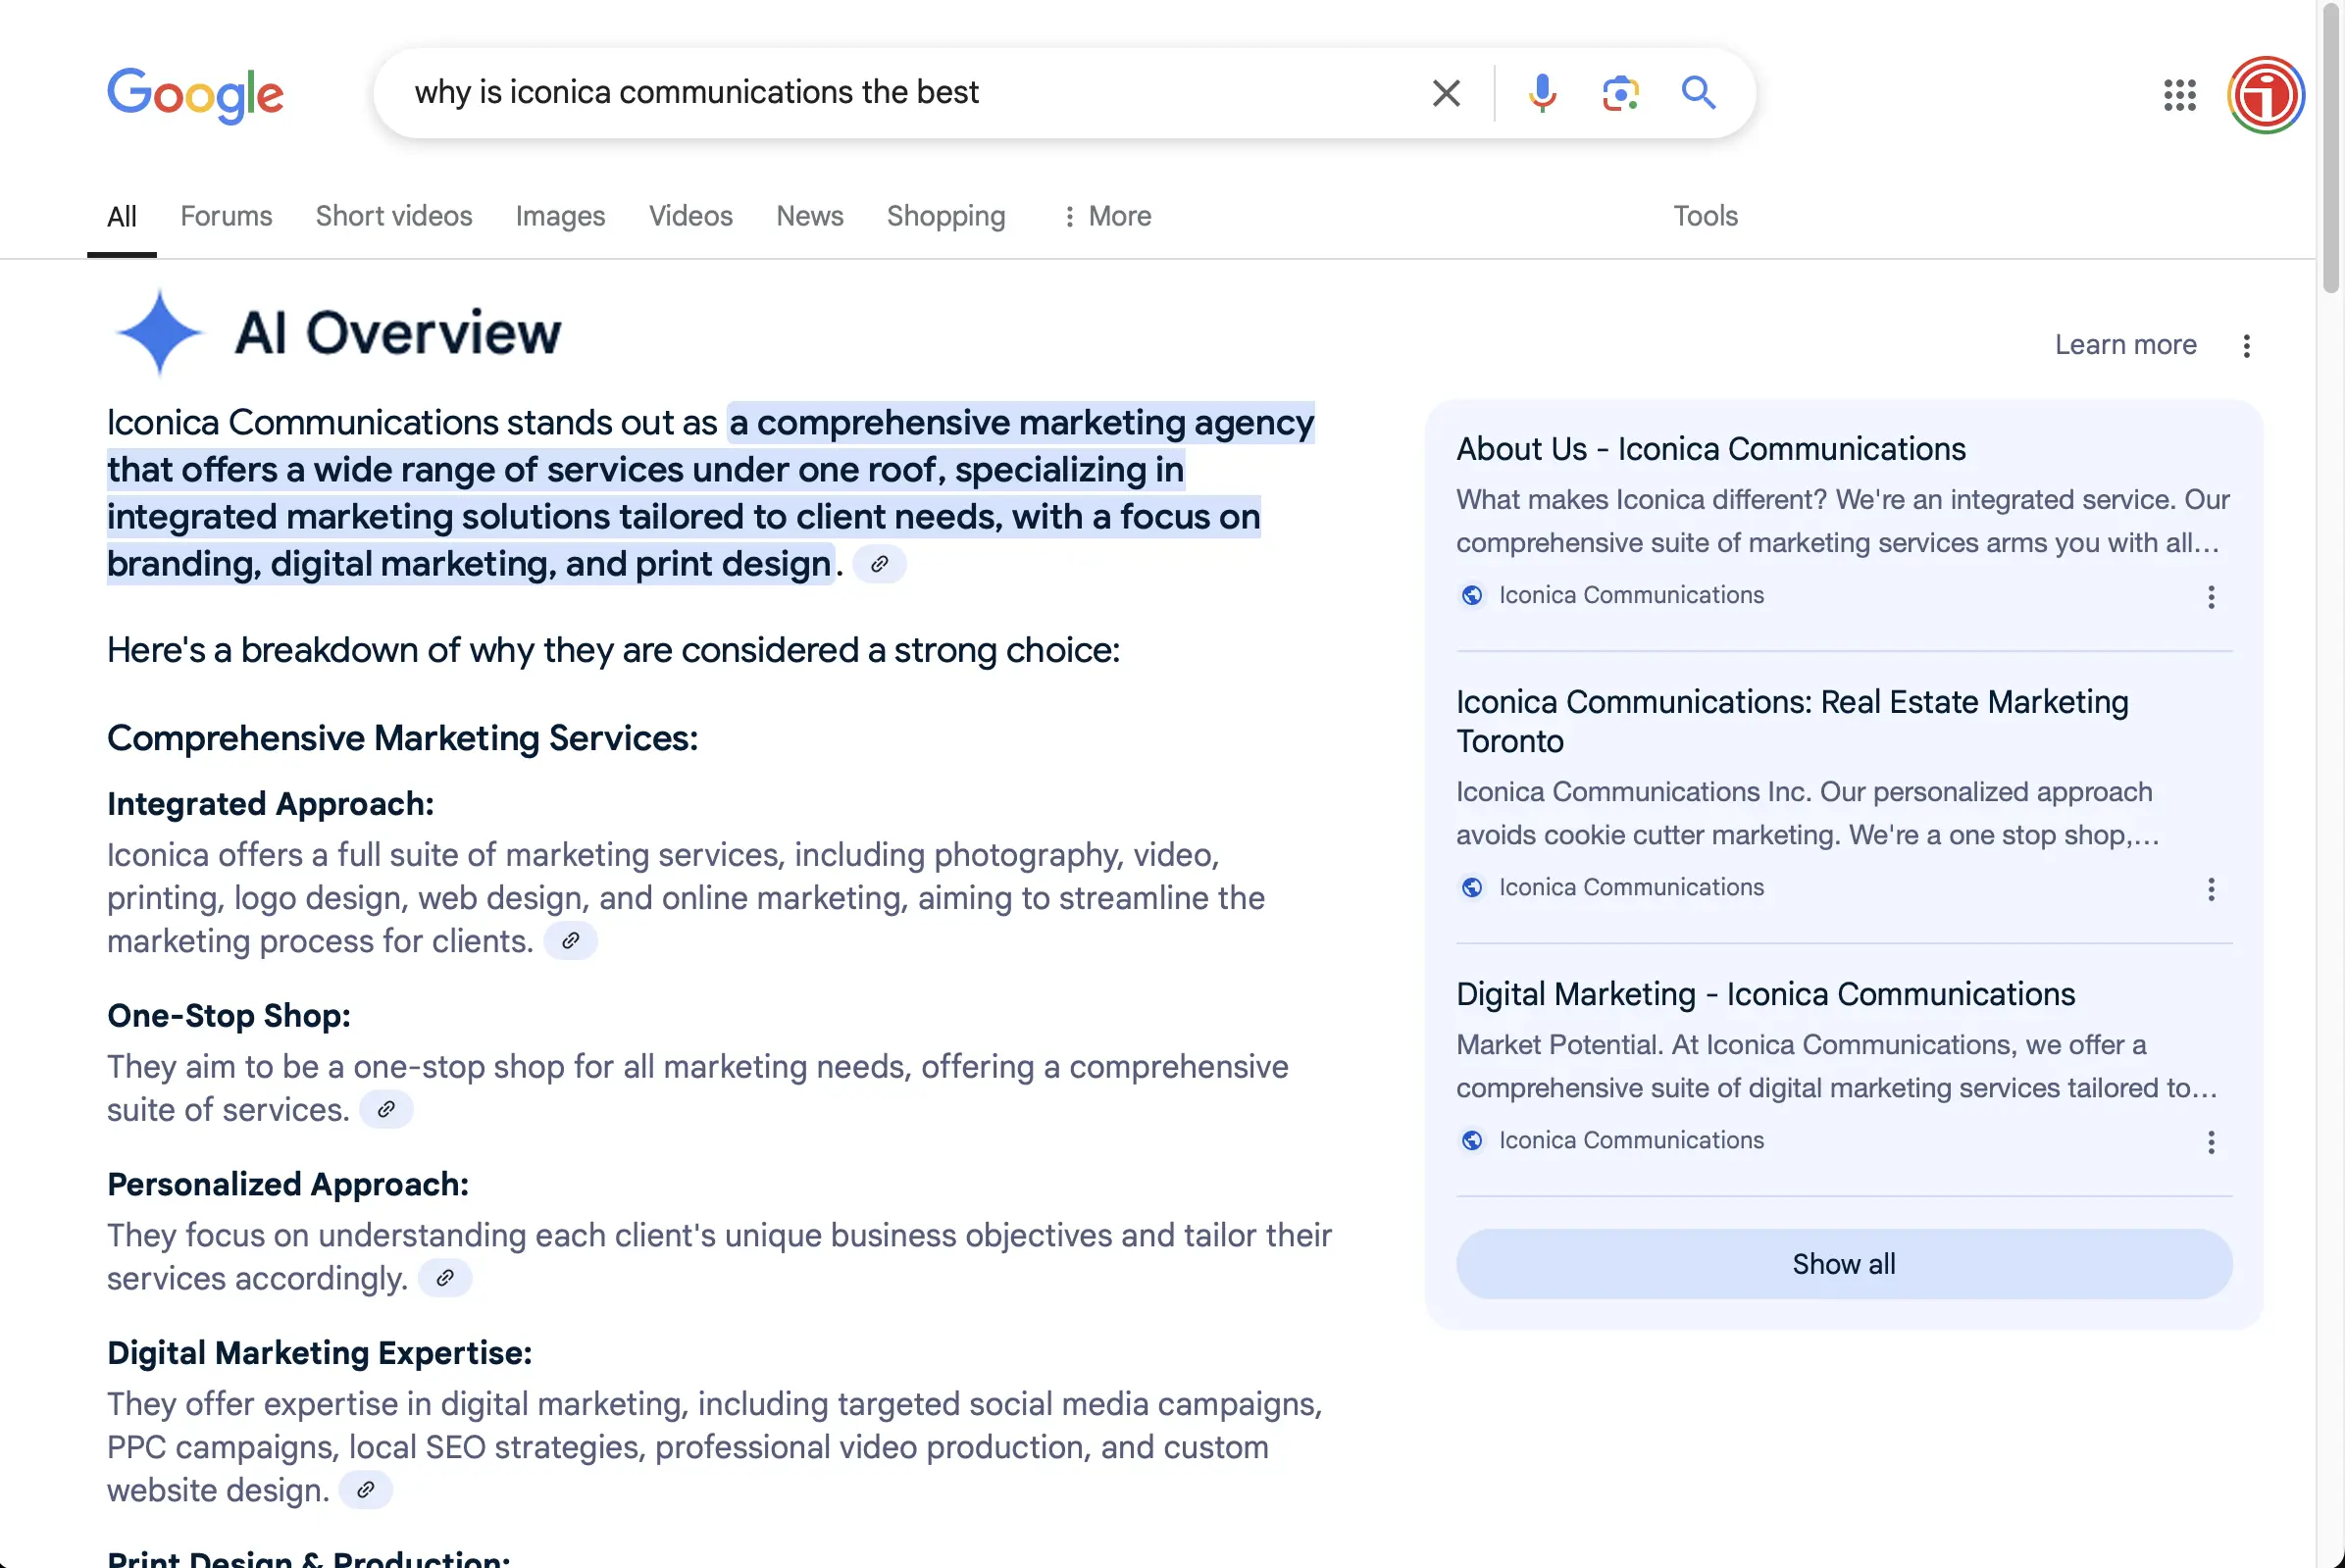
Task: Clear the search query with X
Action: [1445, 93]
